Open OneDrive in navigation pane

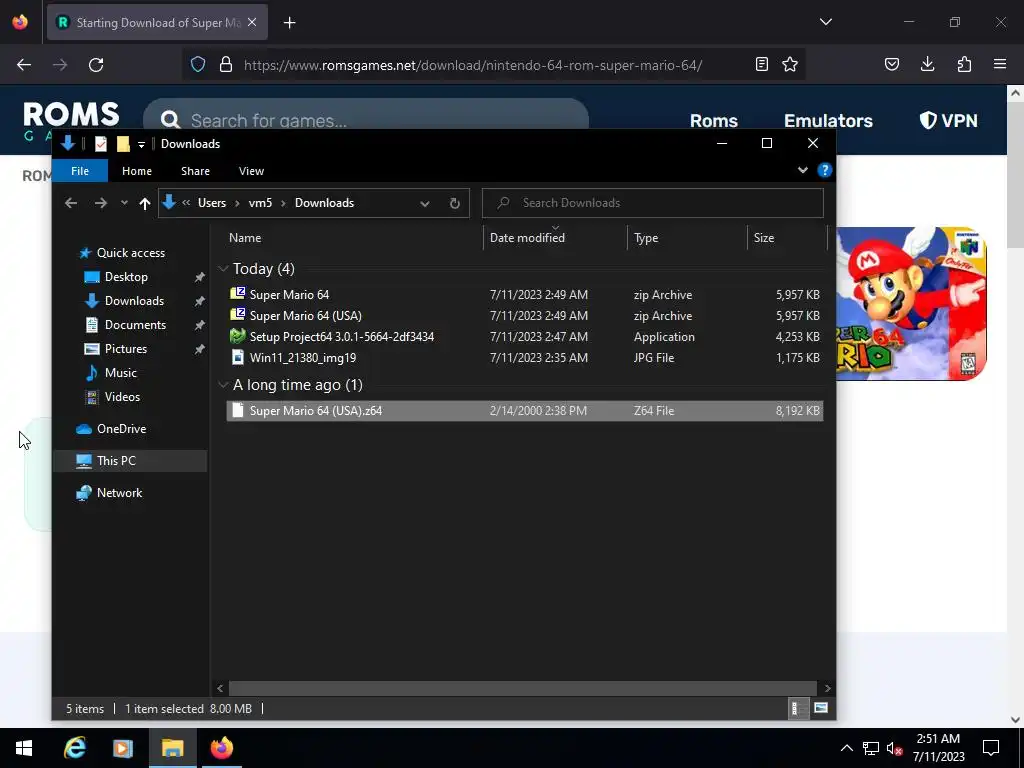point(121,429)
